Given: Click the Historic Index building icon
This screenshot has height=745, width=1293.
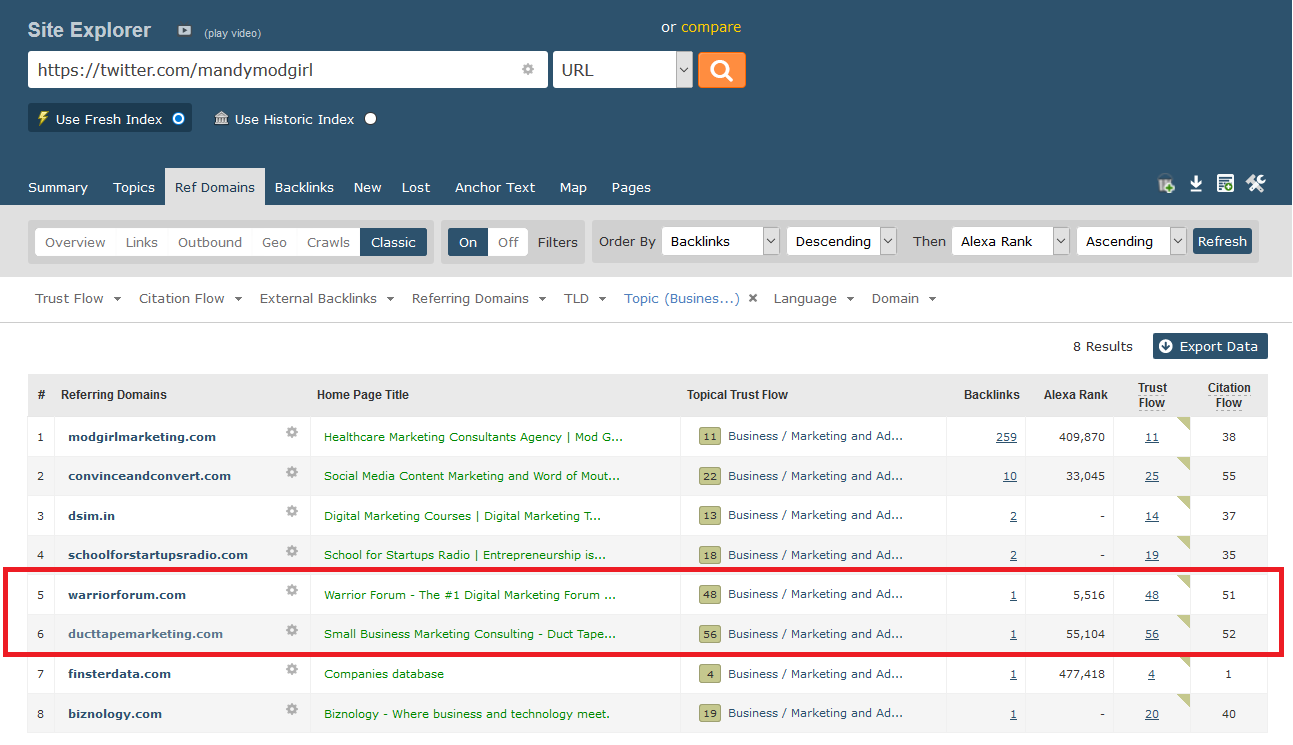Looking at the screenshot, I should pyautogui.click(x=222, y=118).
